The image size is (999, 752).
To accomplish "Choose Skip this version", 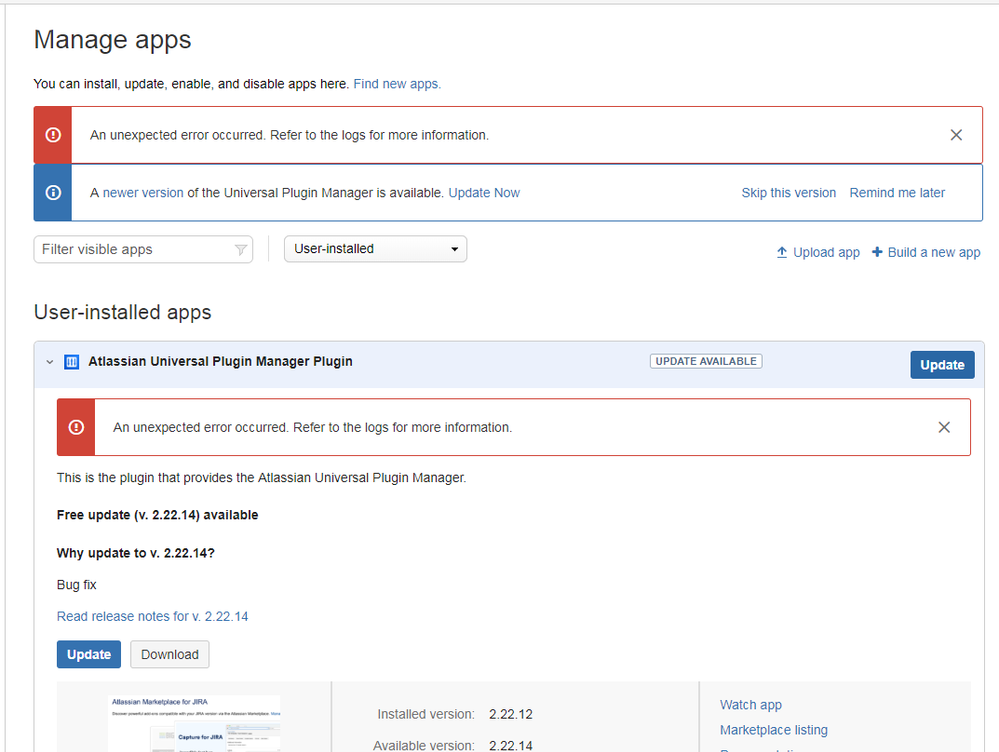I will pyautogui.click(x=788, y=192).
